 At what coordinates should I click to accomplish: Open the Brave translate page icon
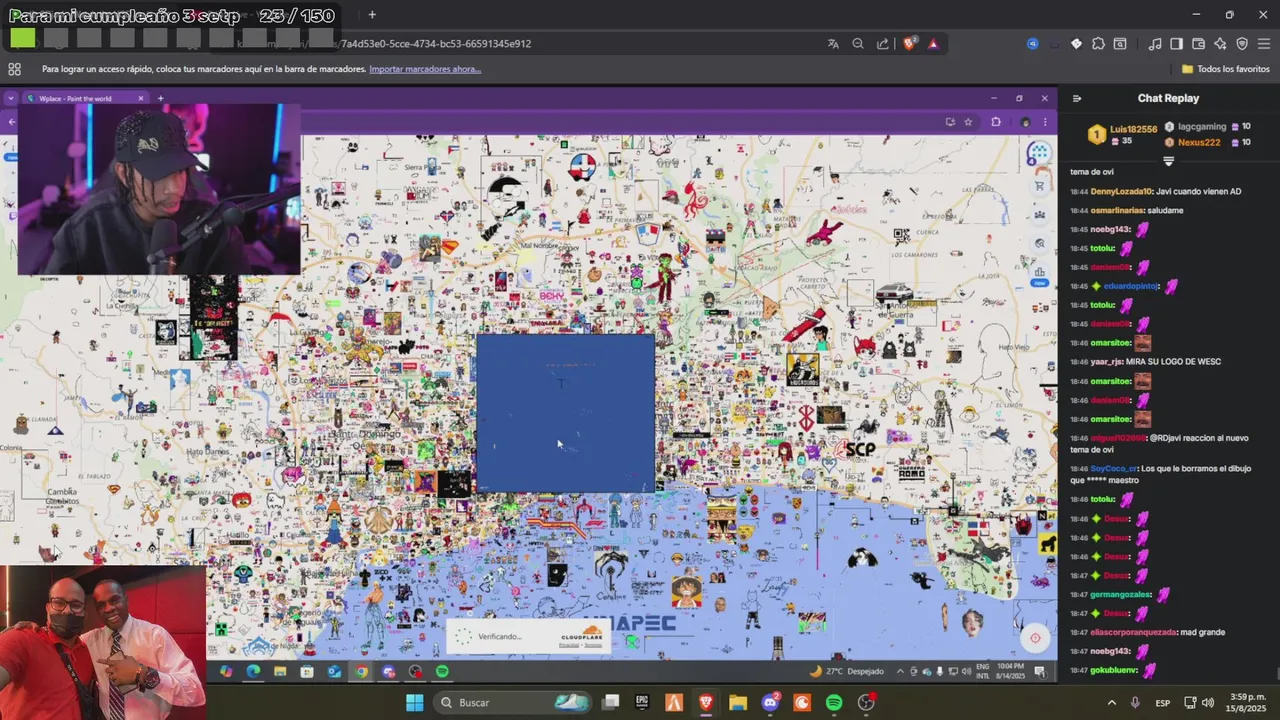(x=833, y=44)
